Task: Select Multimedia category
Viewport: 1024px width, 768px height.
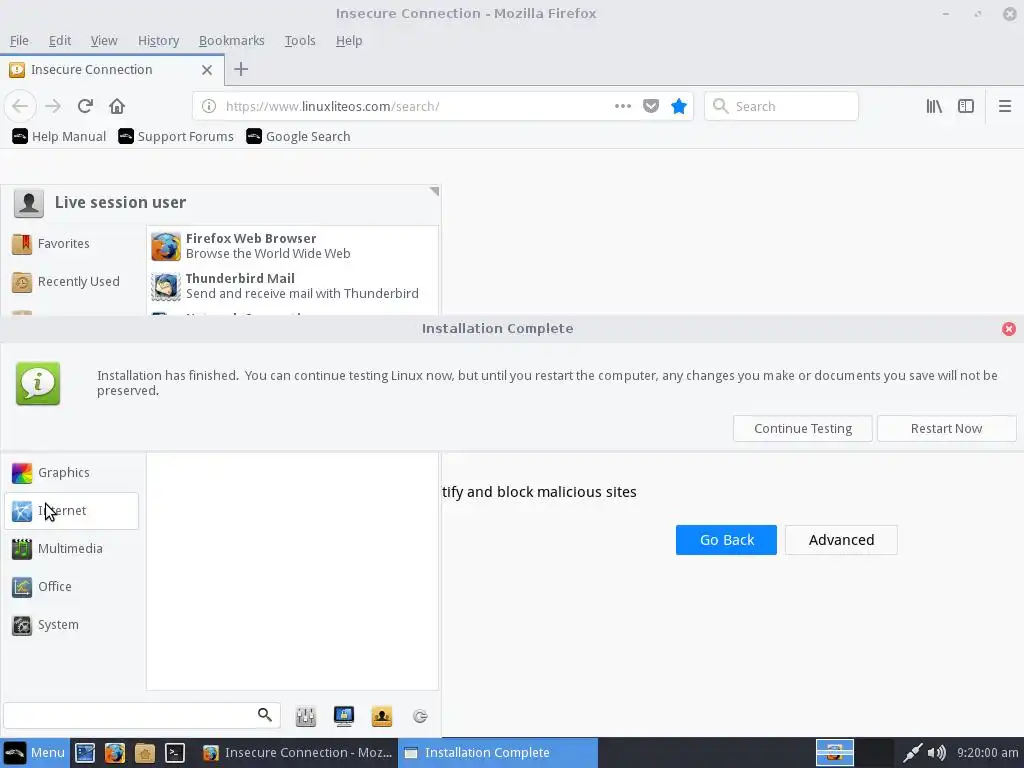Action: 72,549
